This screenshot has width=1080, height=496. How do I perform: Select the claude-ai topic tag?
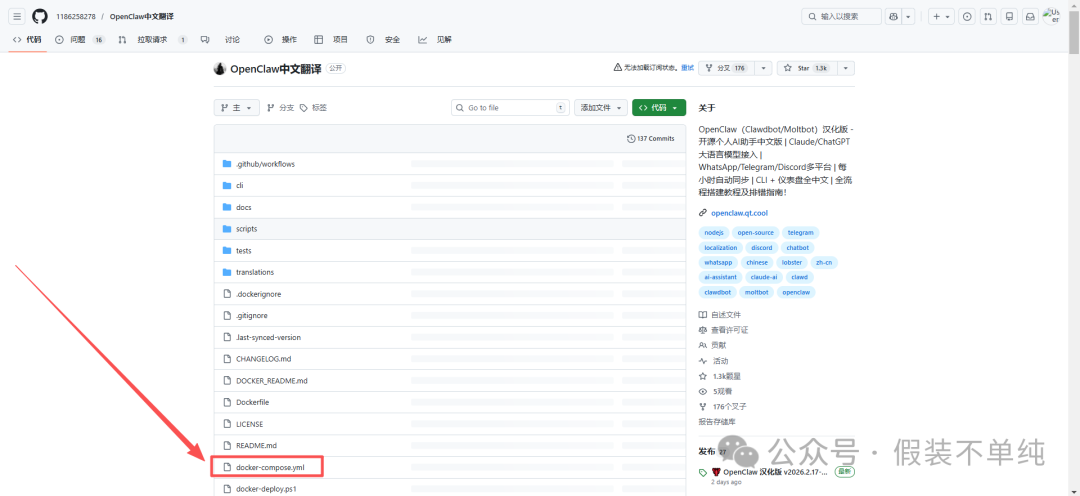[x=763, y=277]
